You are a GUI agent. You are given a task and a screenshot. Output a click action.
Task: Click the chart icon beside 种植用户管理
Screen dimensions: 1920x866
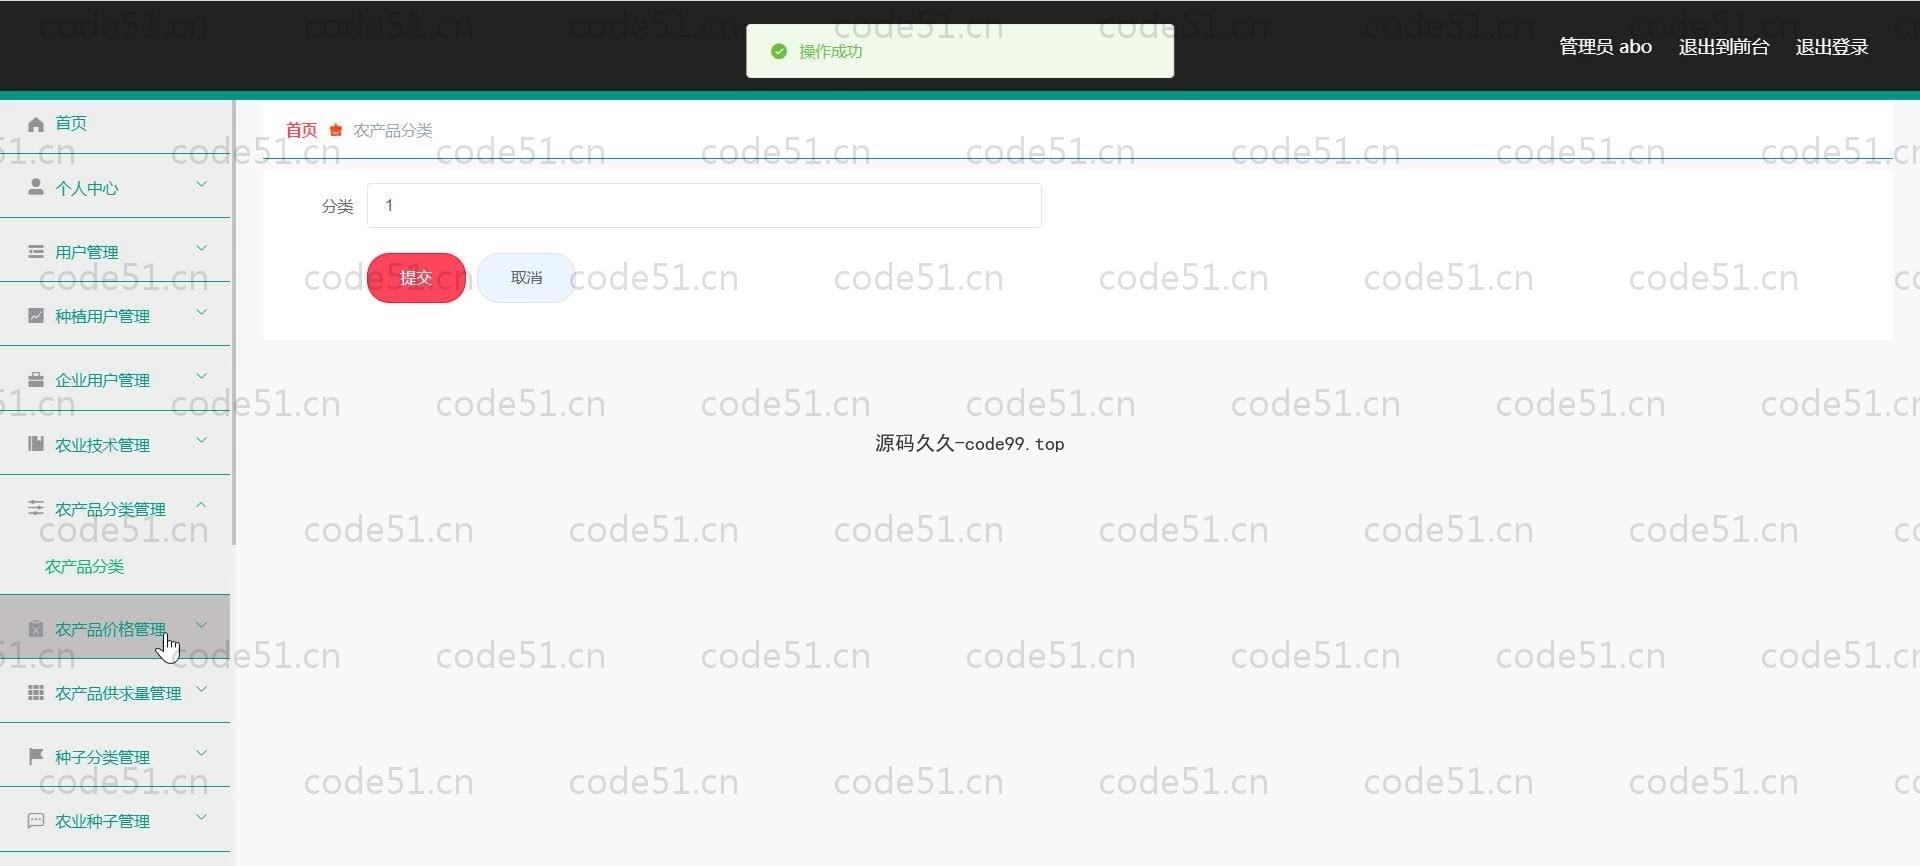36,315
